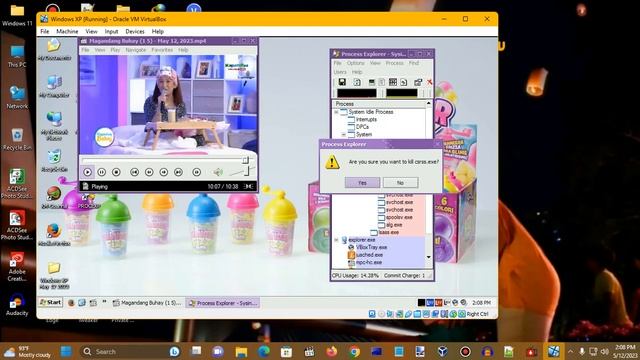Click the process tree grid icon in Process Explorer
Screen dimensions: 640x360
pyautogui.click(x=393, y=82)
